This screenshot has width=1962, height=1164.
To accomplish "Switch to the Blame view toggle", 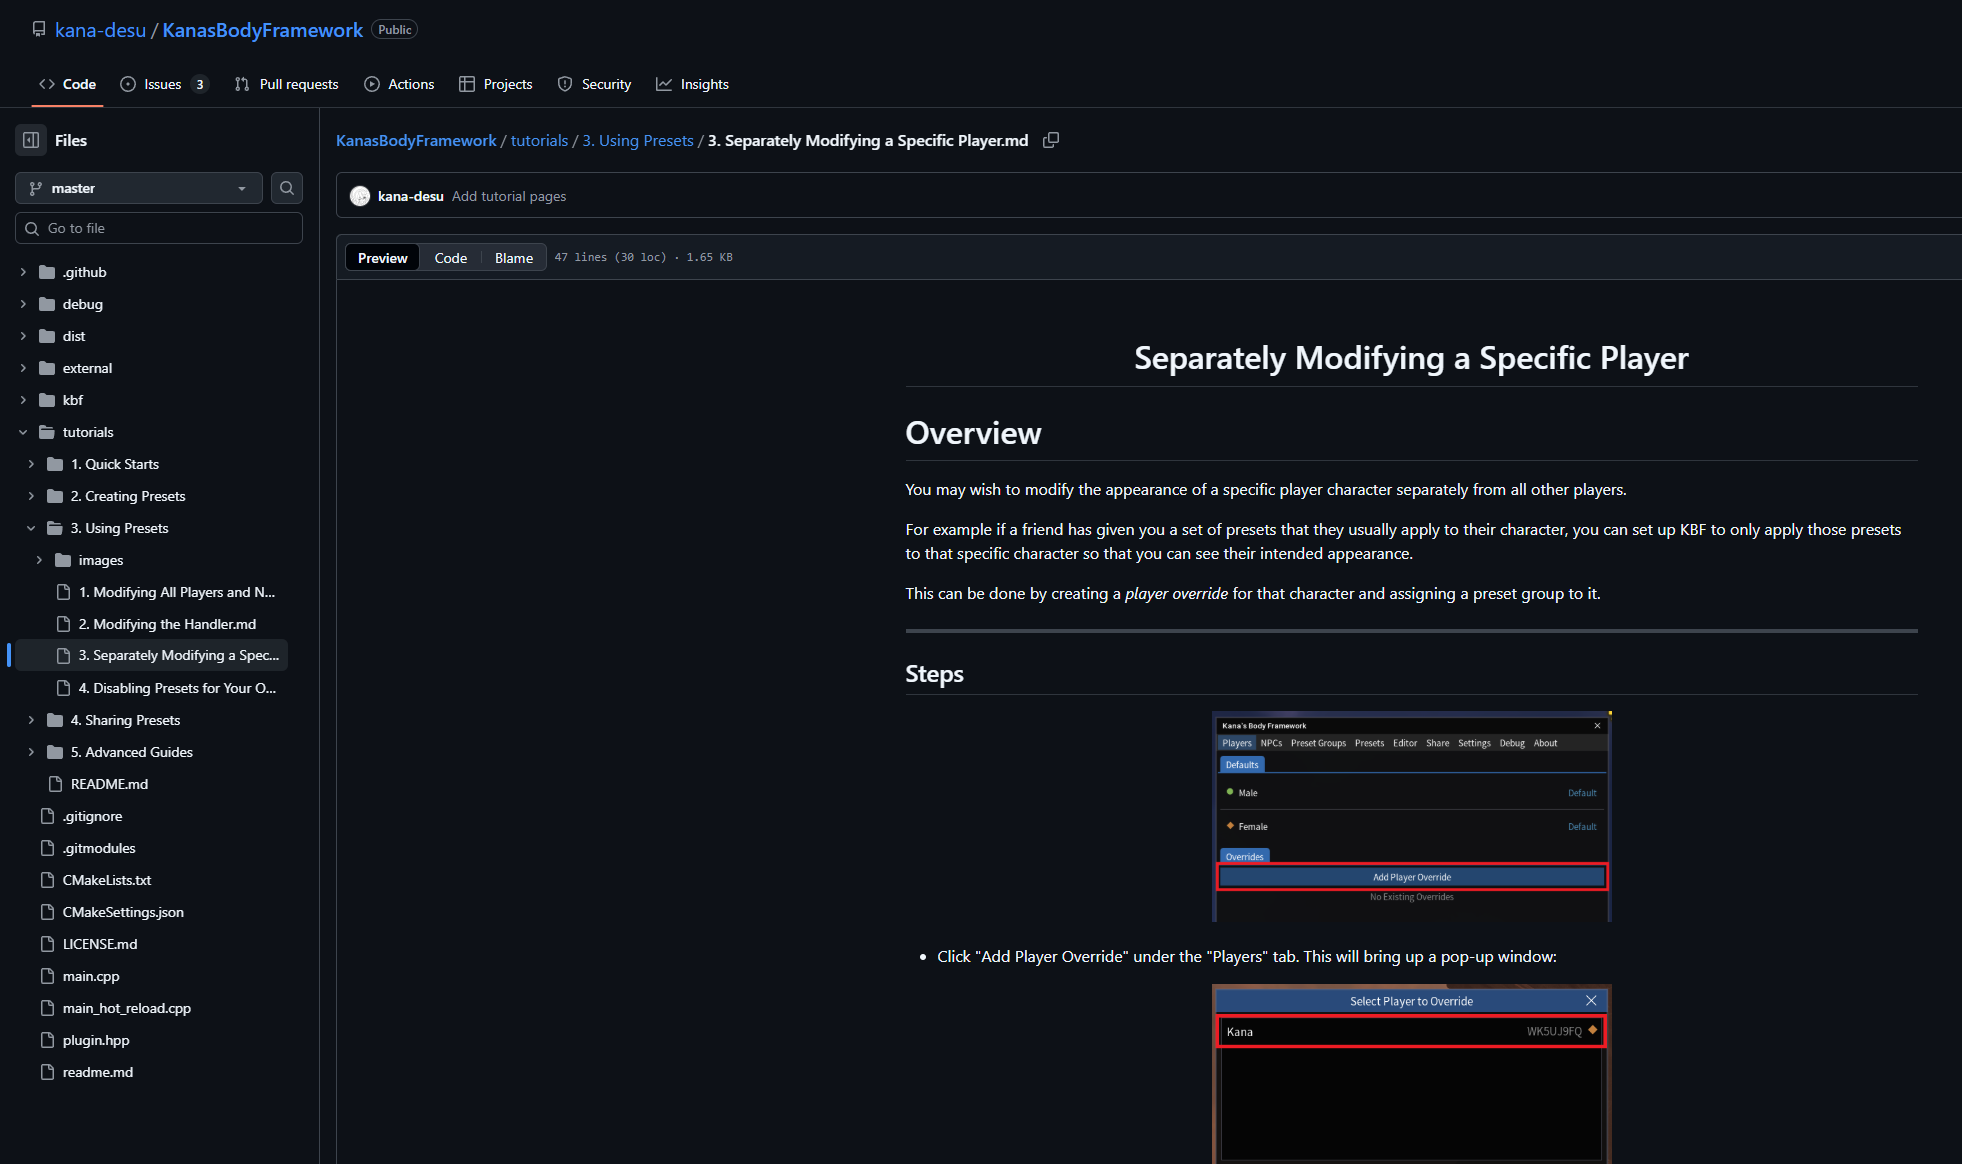I will coord(513,258).
